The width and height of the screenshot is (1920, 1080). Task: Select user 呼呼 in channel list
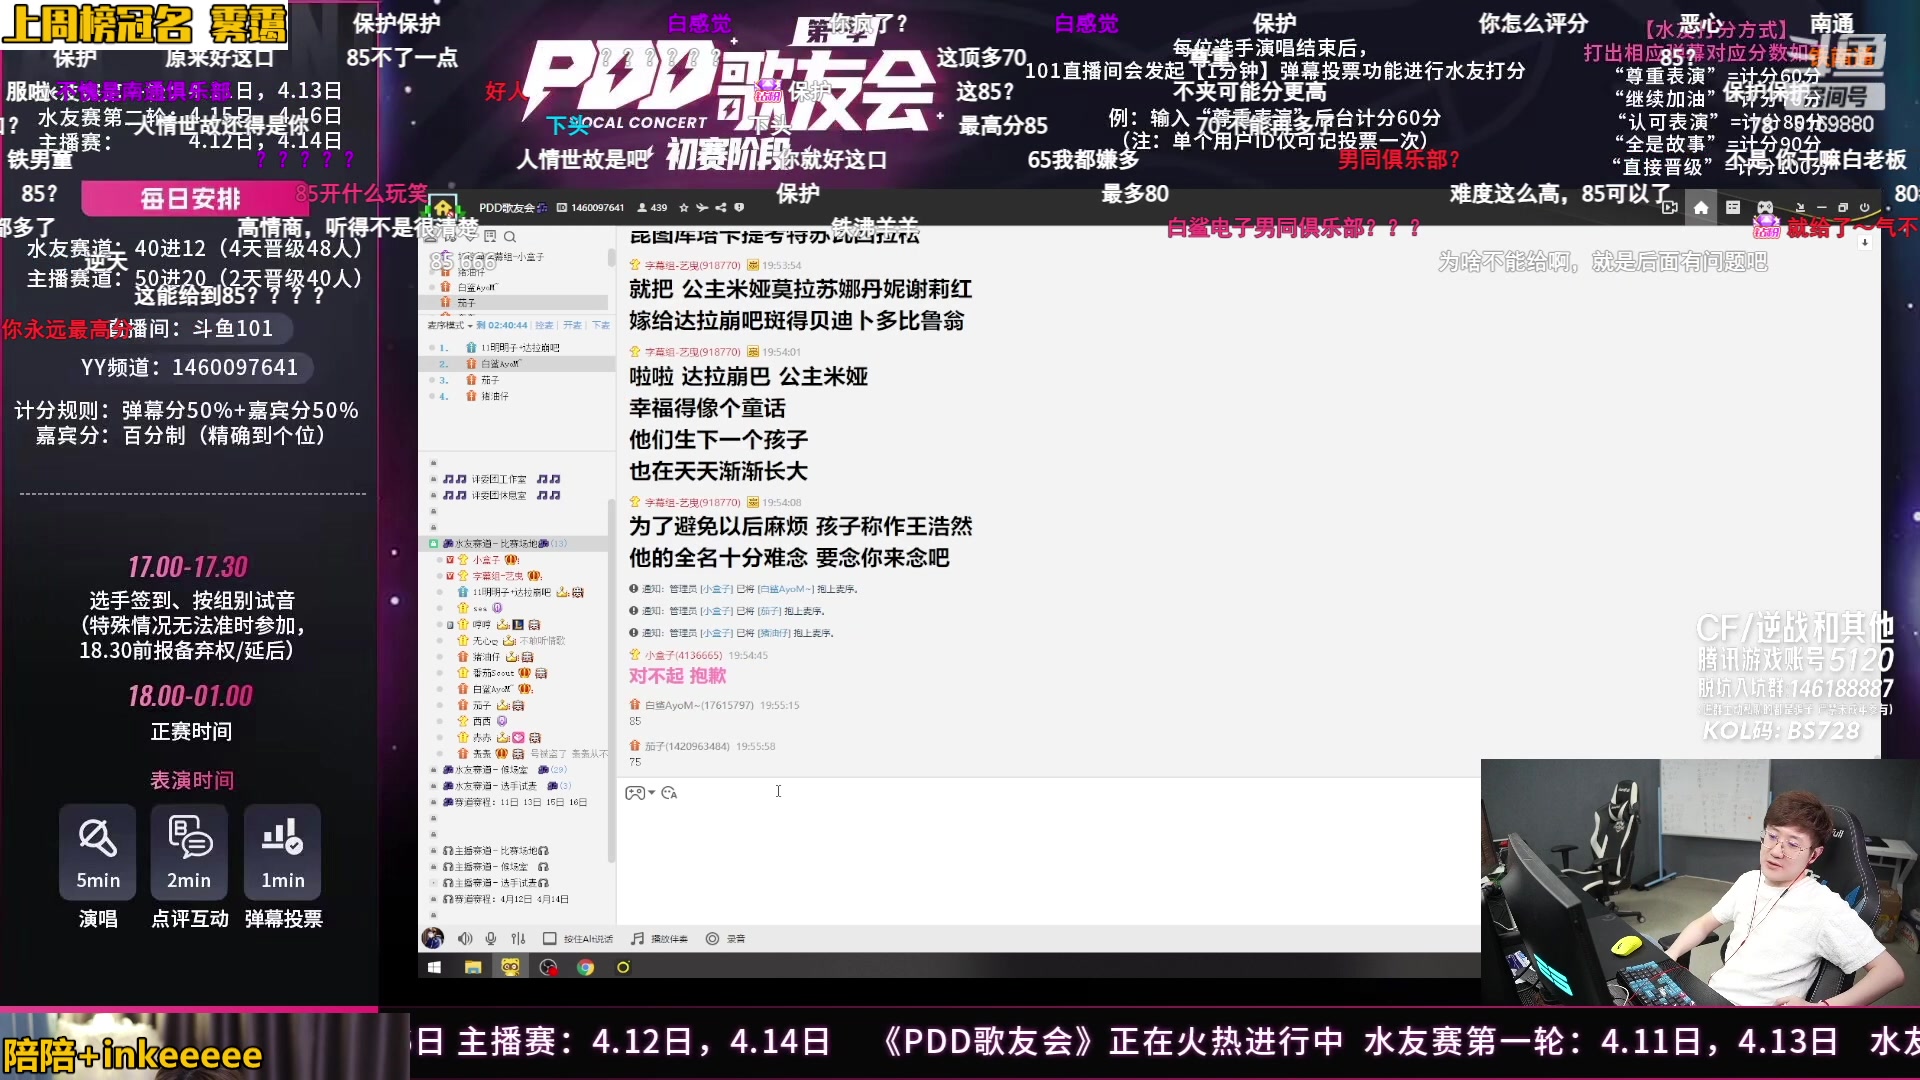point(482,625)
